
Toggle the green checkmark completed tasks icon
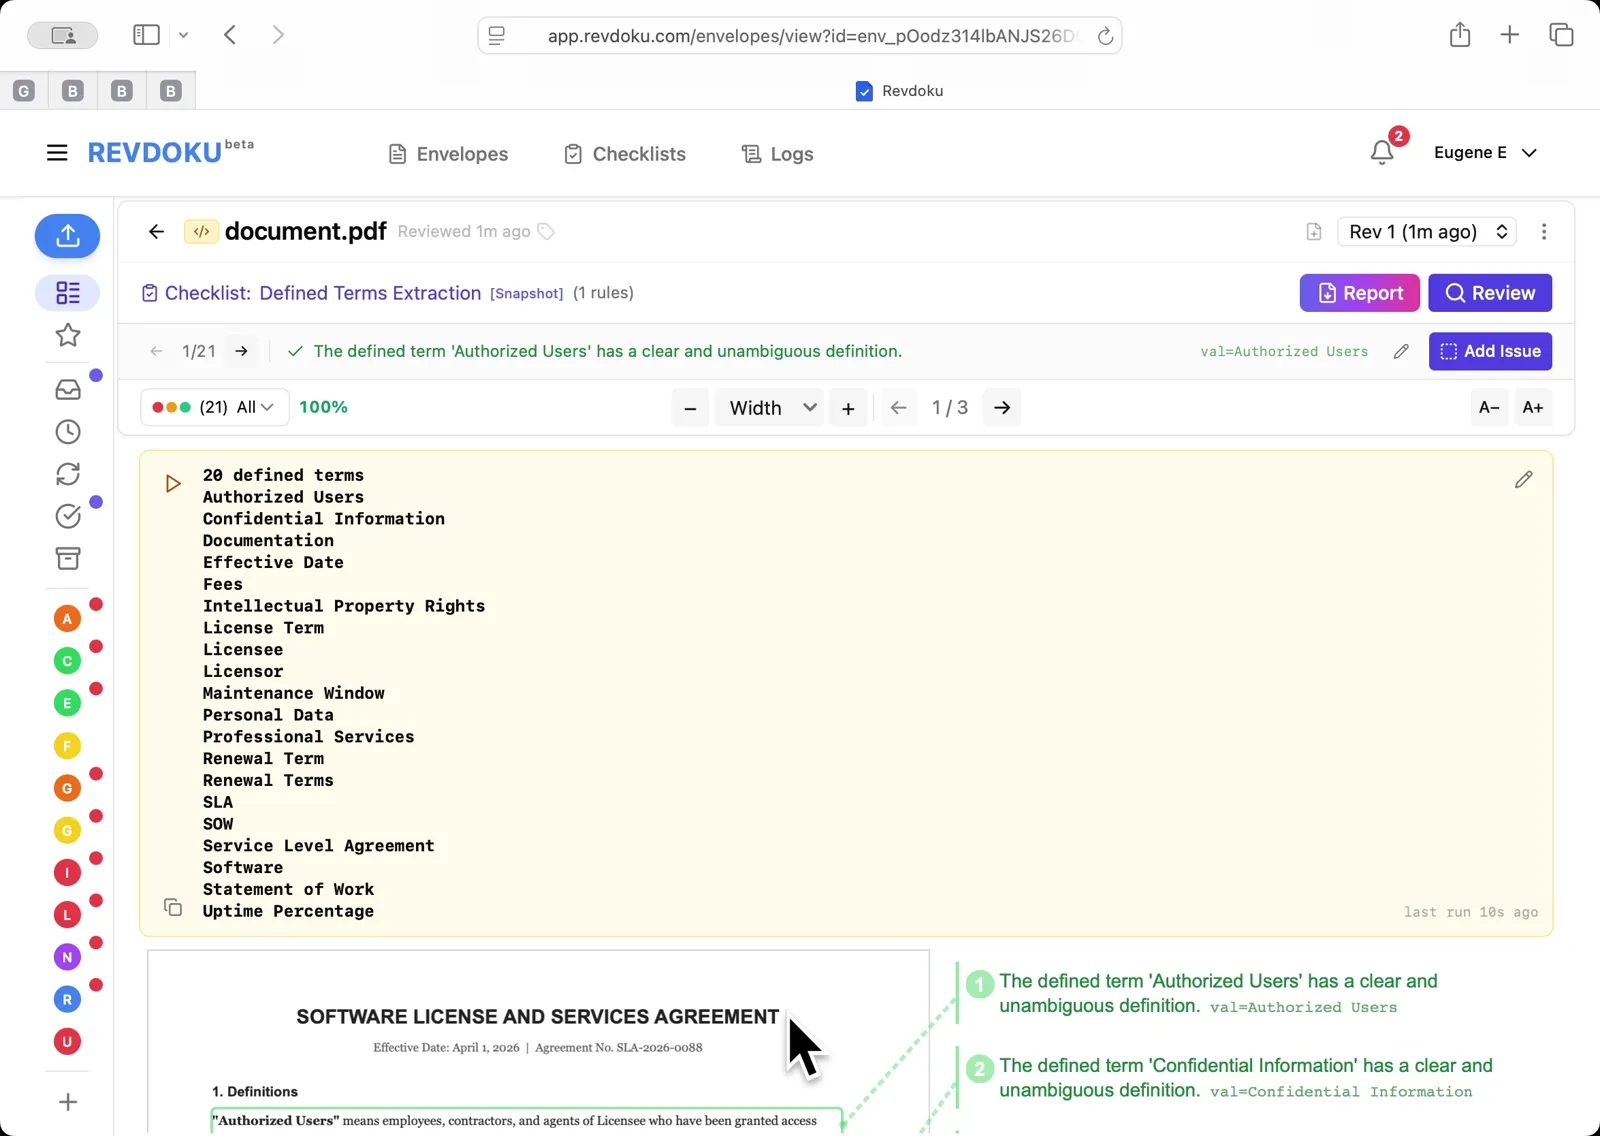[67, 516]
